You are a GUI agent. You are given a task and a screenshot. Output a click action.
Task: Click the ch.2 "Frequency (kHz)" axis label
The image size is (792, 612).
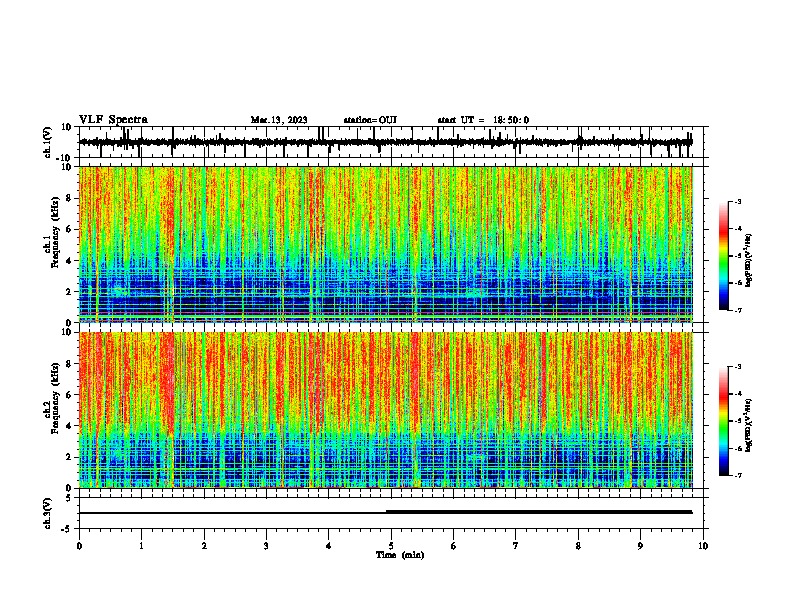point(55,397)
